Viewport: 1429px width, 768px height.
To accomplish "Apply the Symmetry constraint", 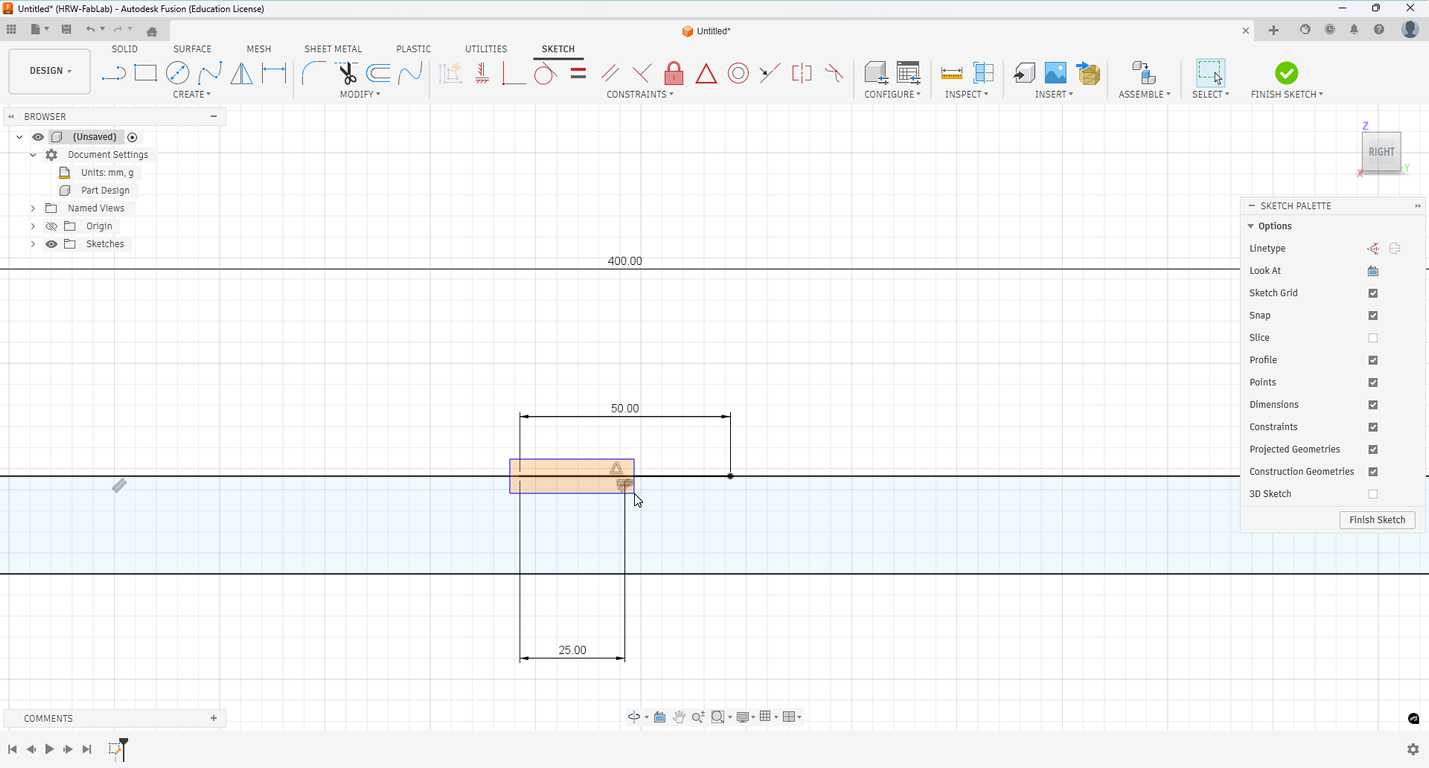I will click(x=802, y=73).
